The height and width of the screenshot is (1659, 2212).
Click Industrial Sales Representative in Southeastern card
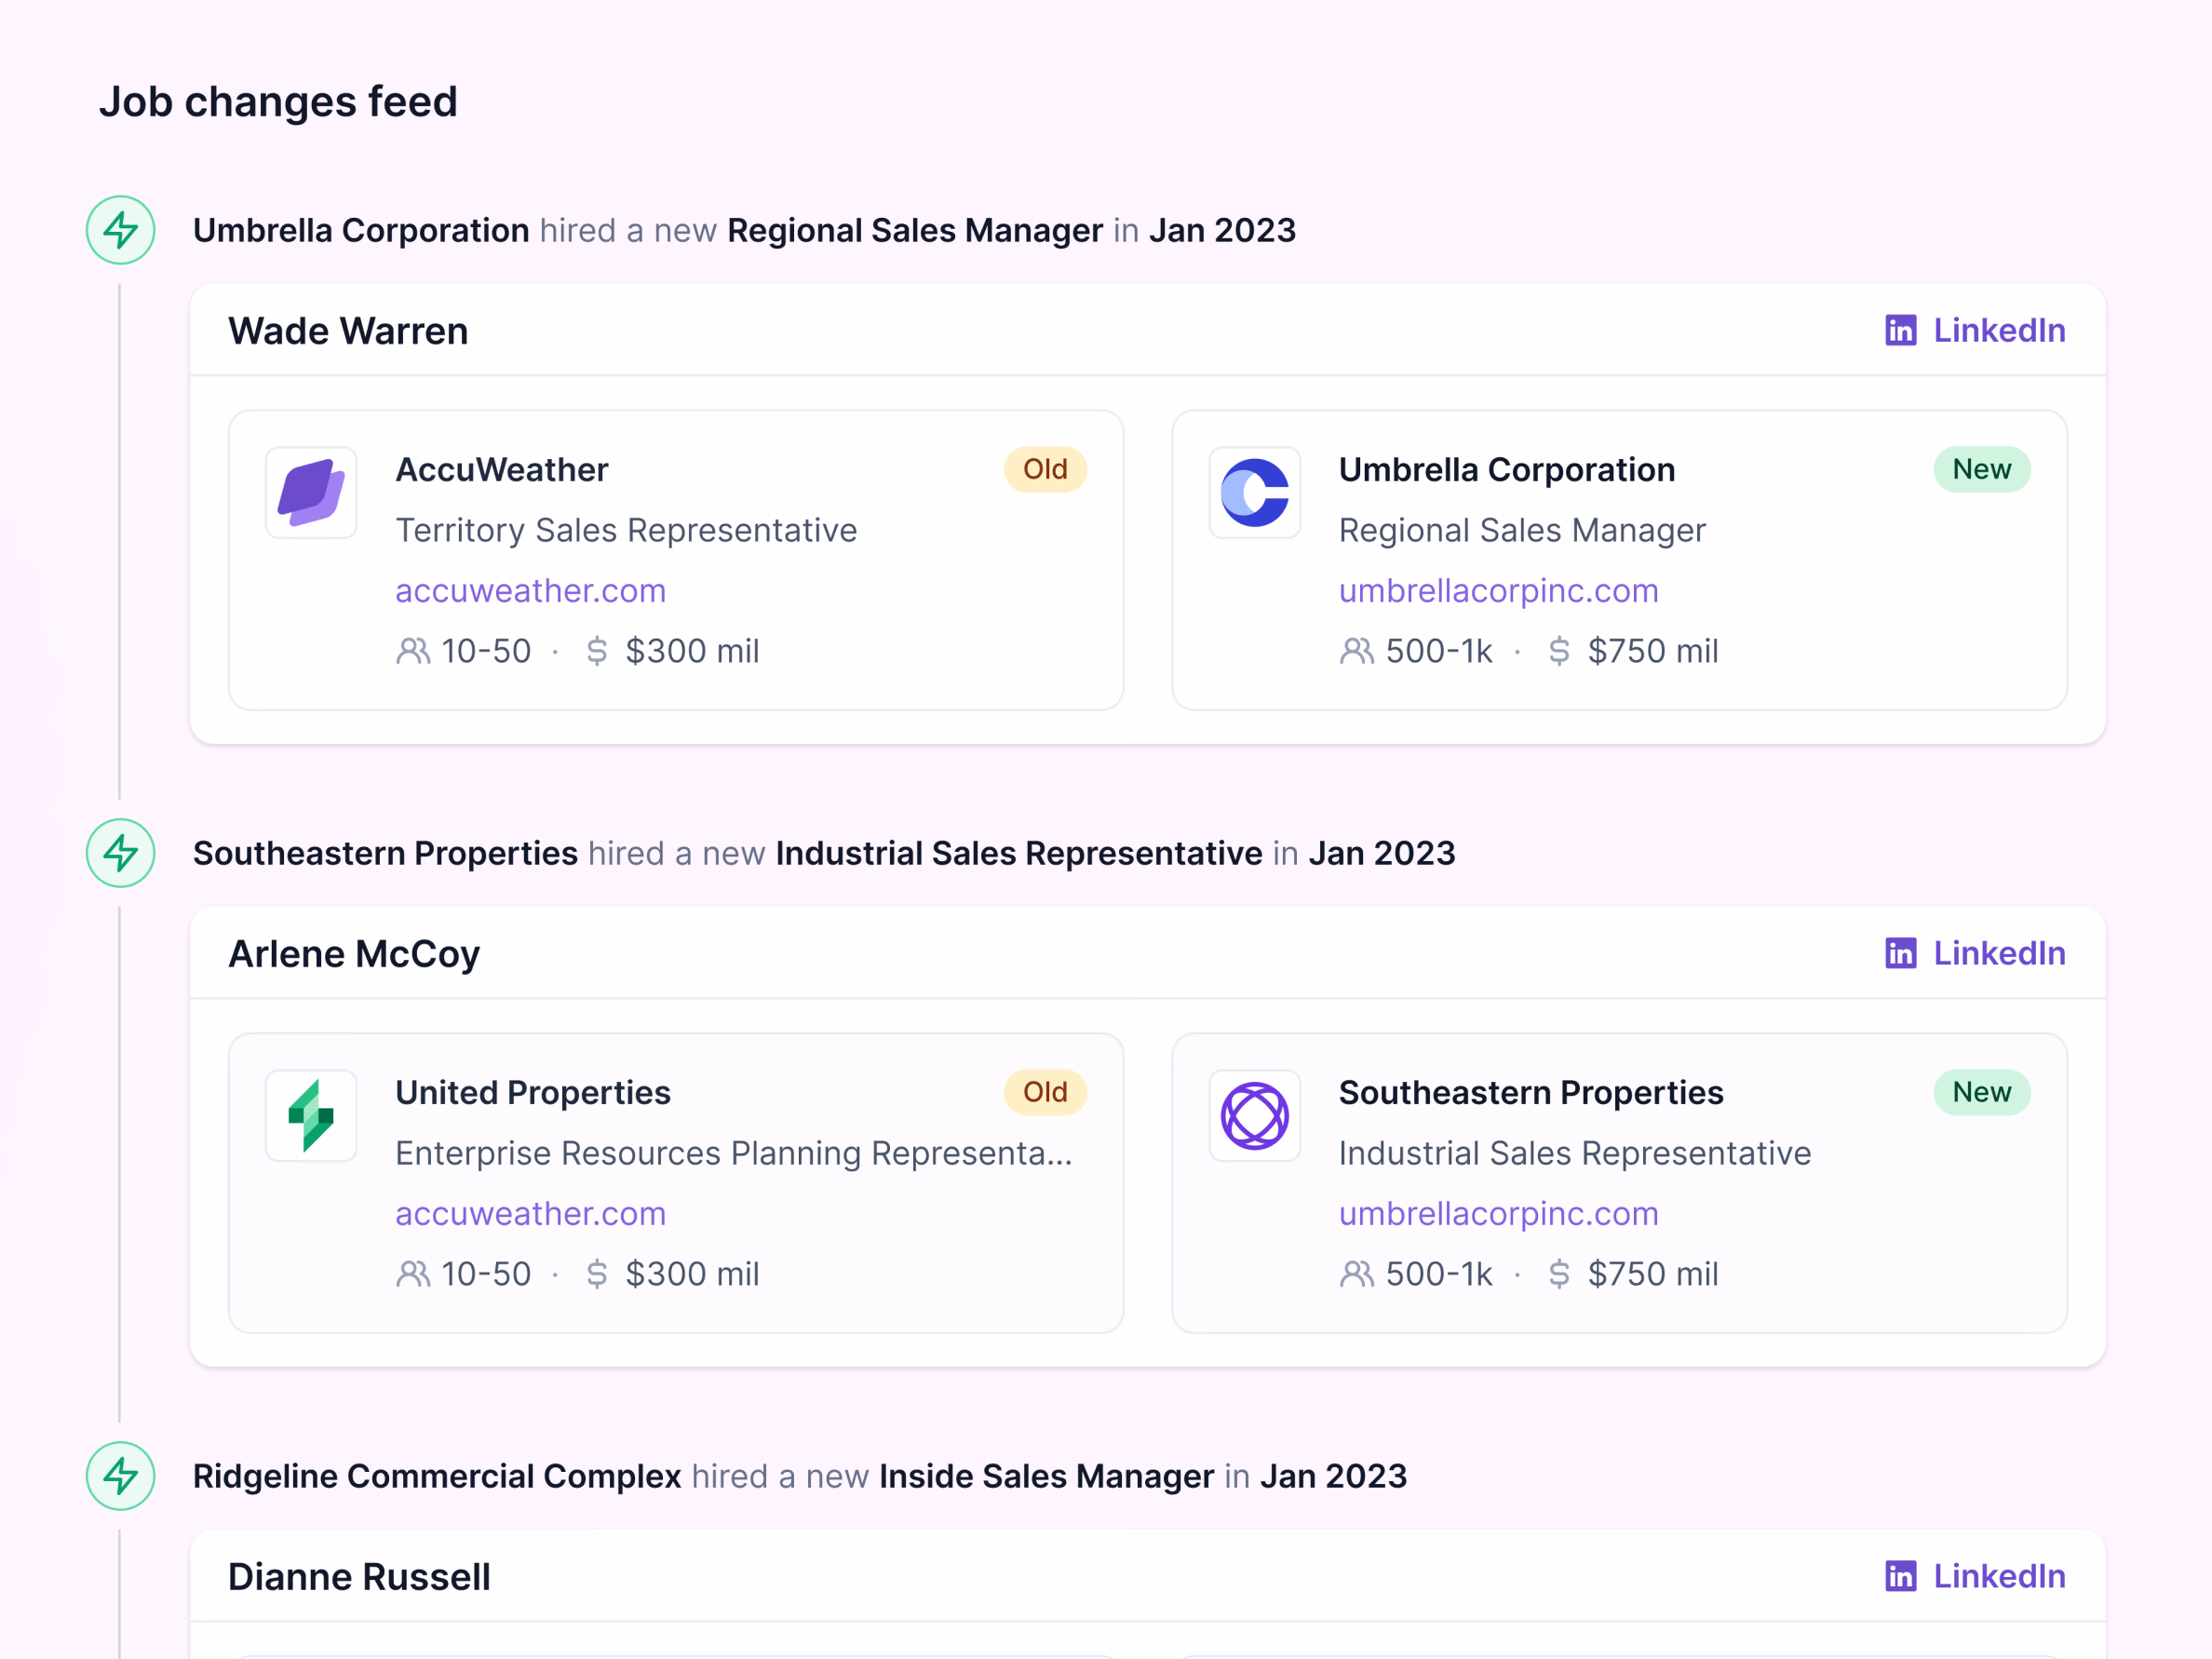1575,1153
